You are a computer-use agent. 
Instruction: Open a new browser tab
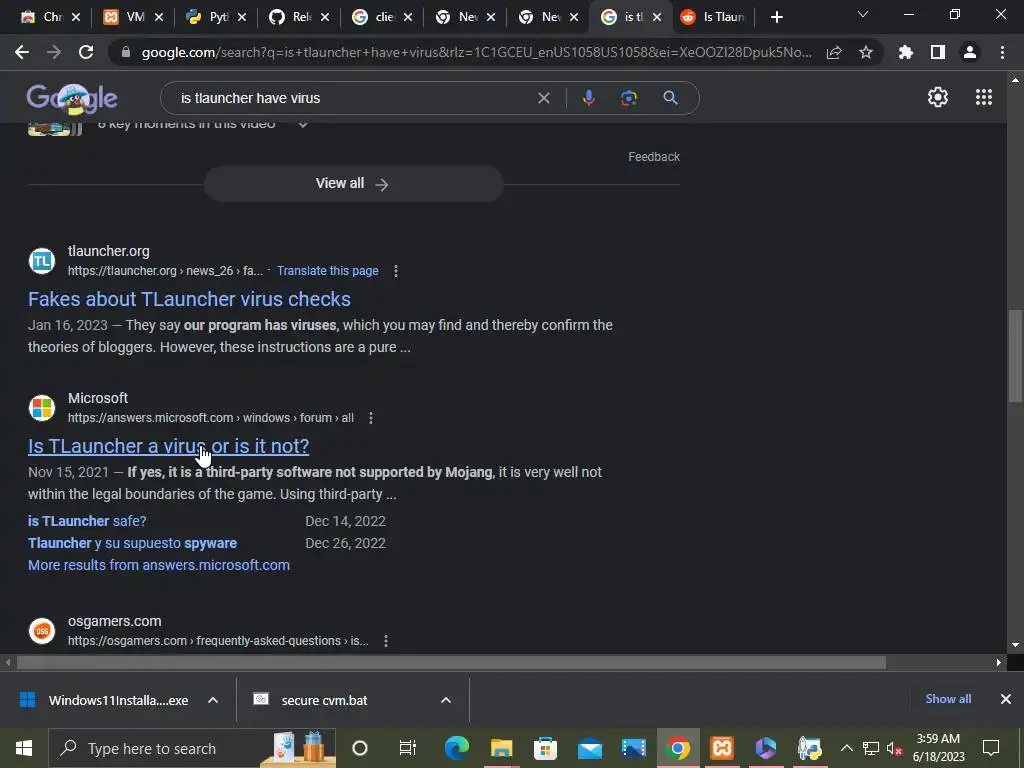(x=776, y=17)
